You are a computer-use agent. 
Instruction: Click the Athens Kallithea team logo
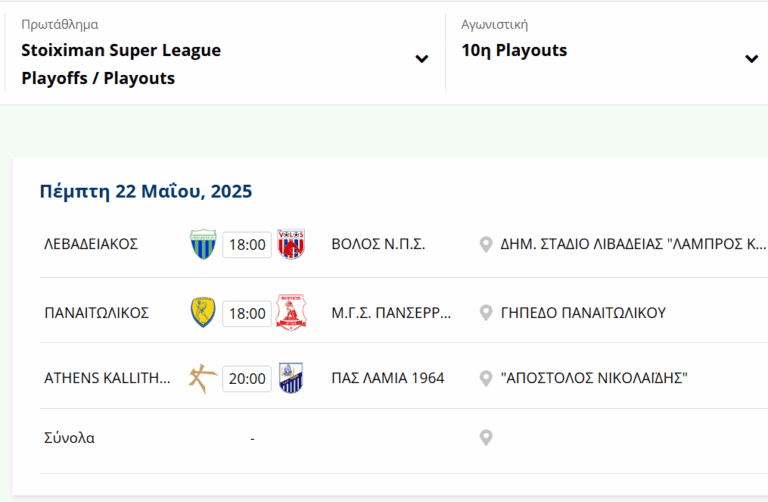pos(203,378)
